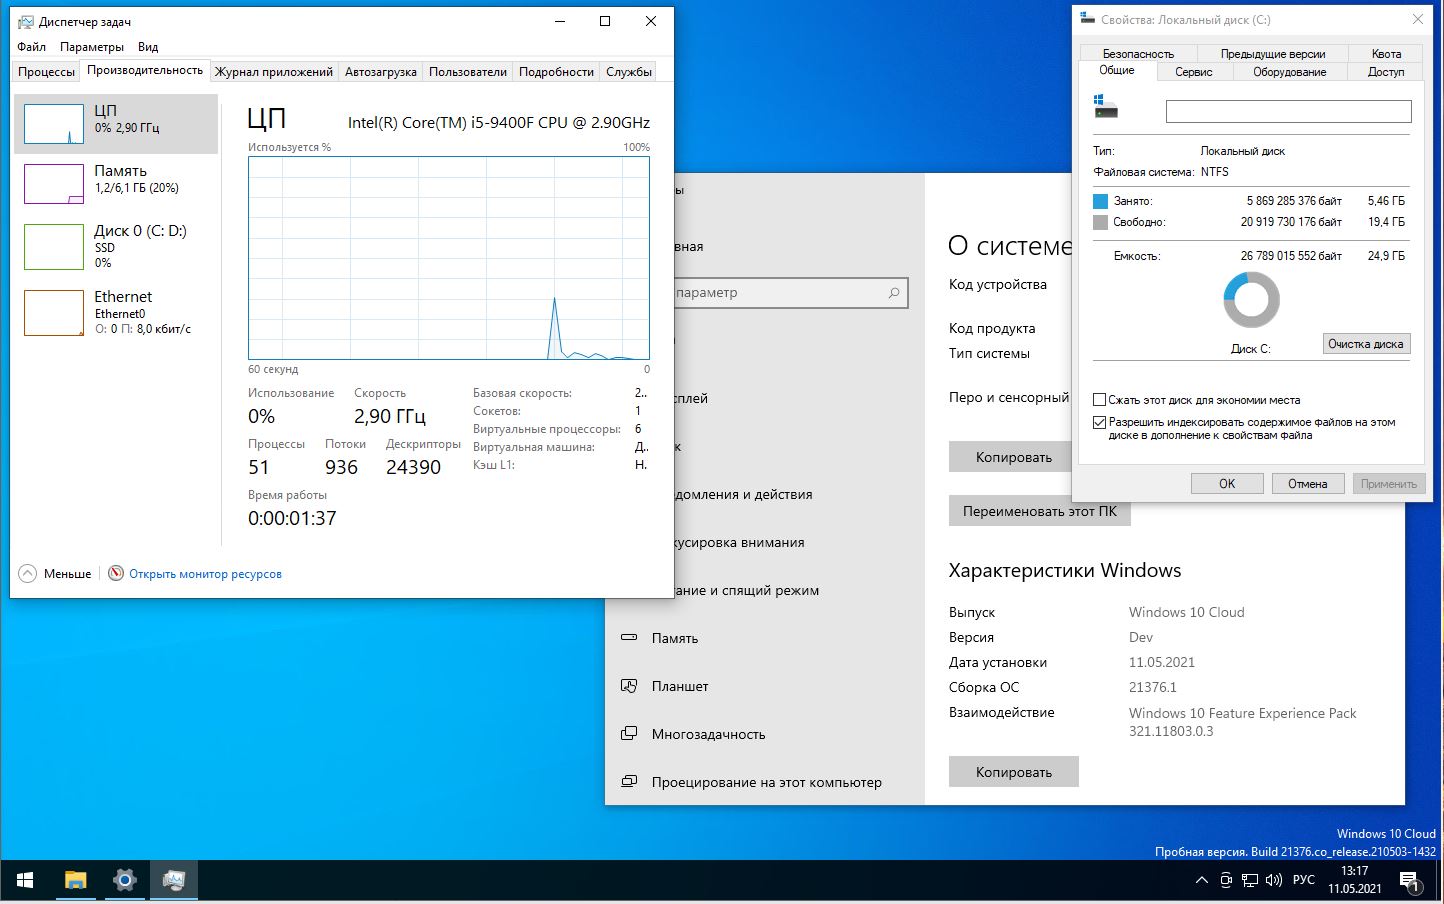Screen dimensions: 1444x904
Task: Click the Проецирование projection icon
Action: point(629,781)
